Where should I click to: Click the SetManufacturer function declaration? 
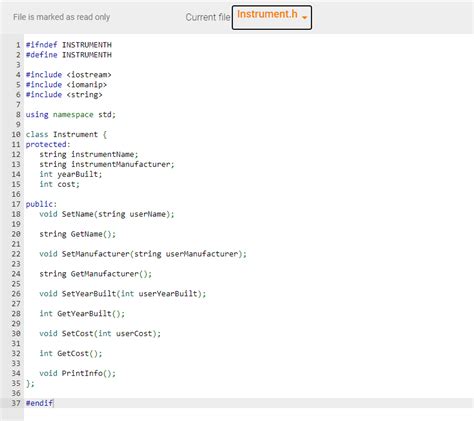tap(143, 254)
